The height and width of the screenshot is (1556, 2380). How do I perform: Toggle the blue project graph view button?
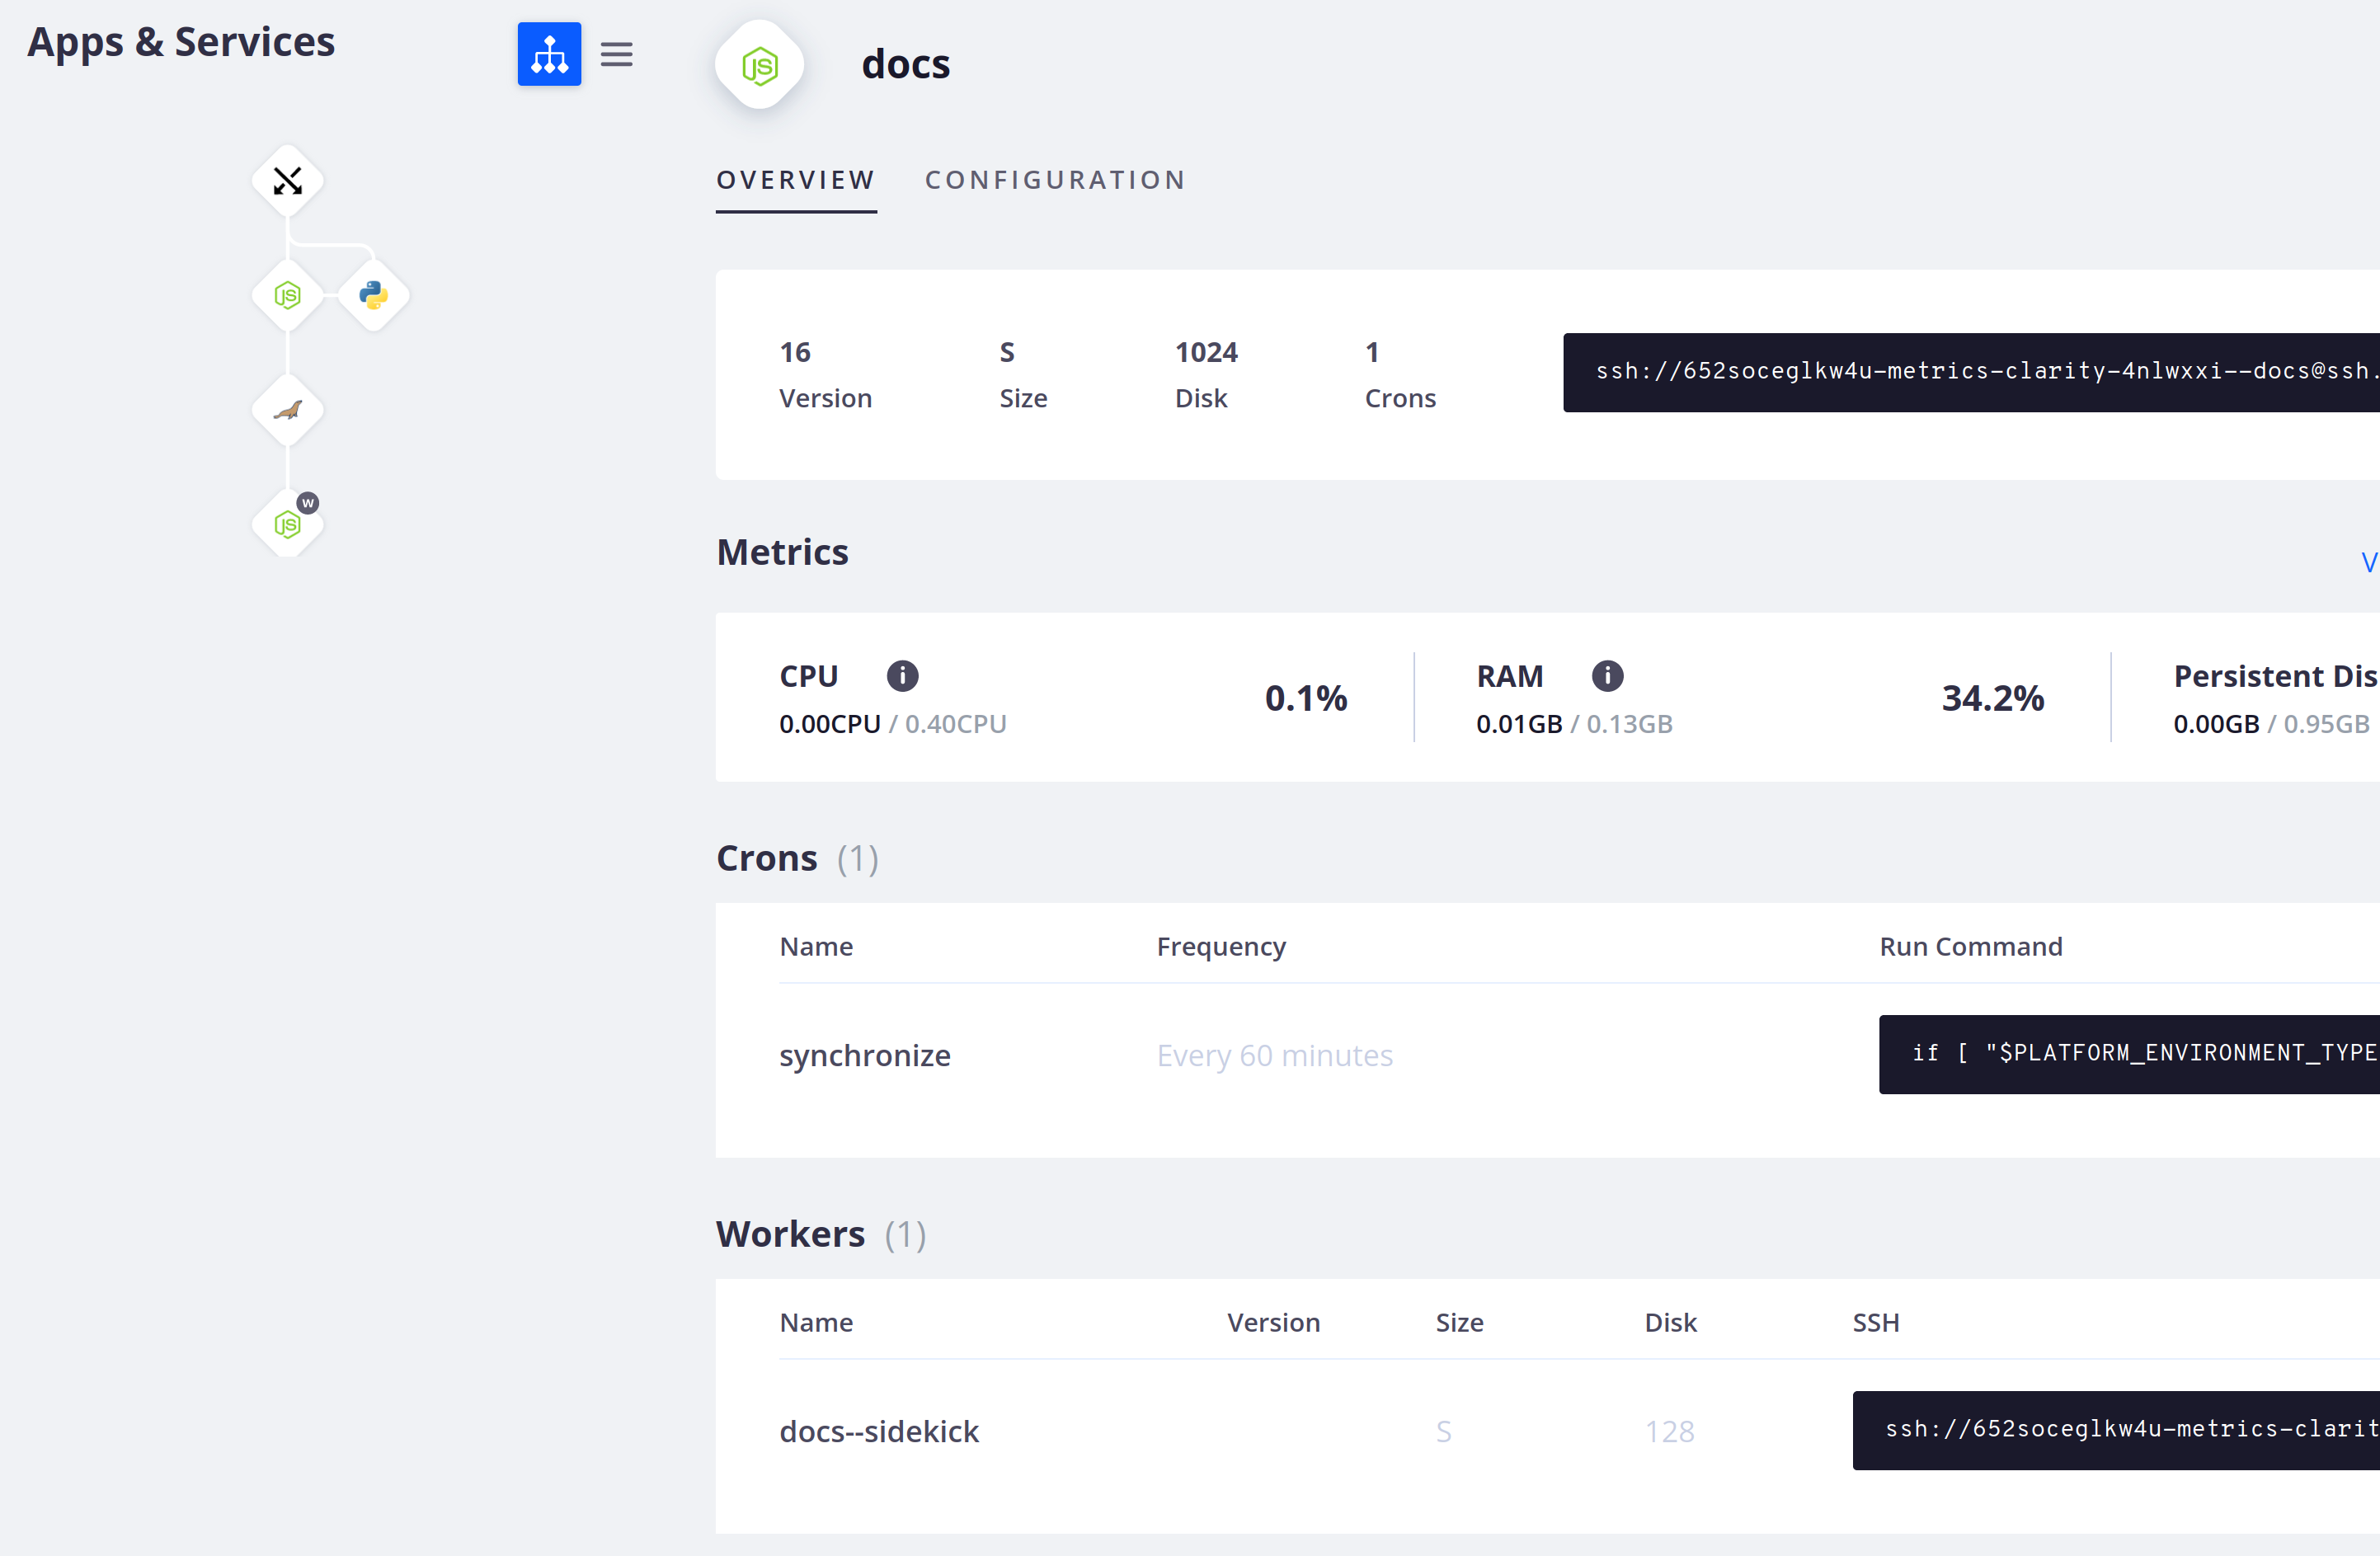(x=549, y=54)
